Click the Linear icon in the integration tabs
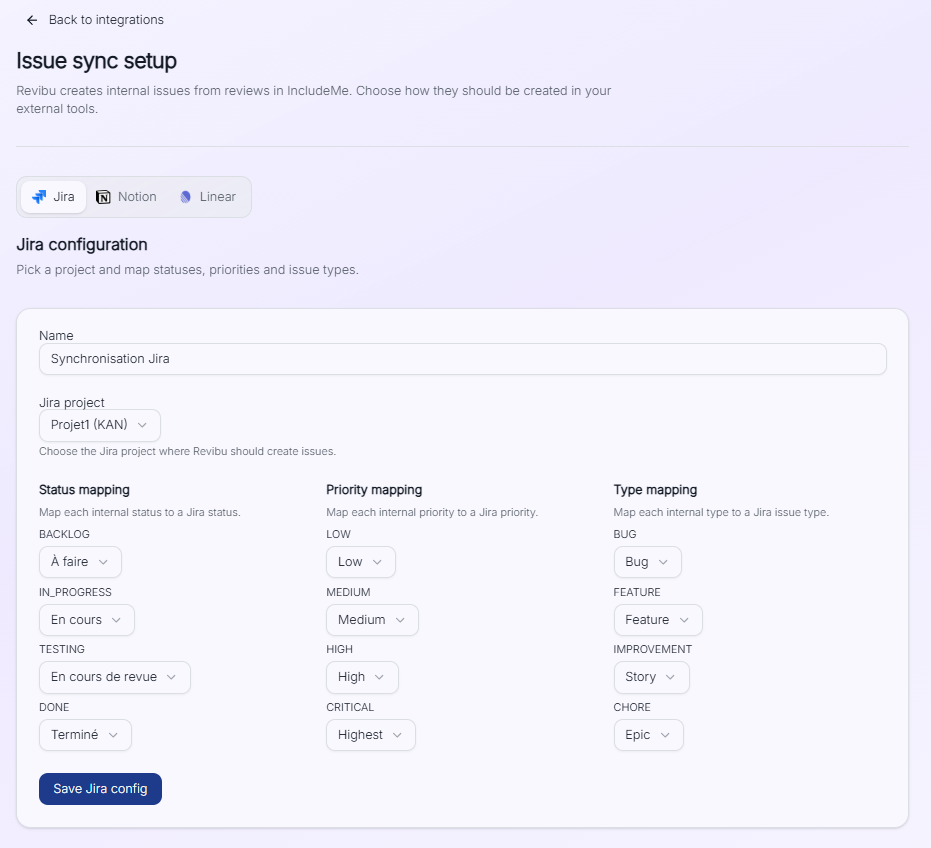 point(184,196)
